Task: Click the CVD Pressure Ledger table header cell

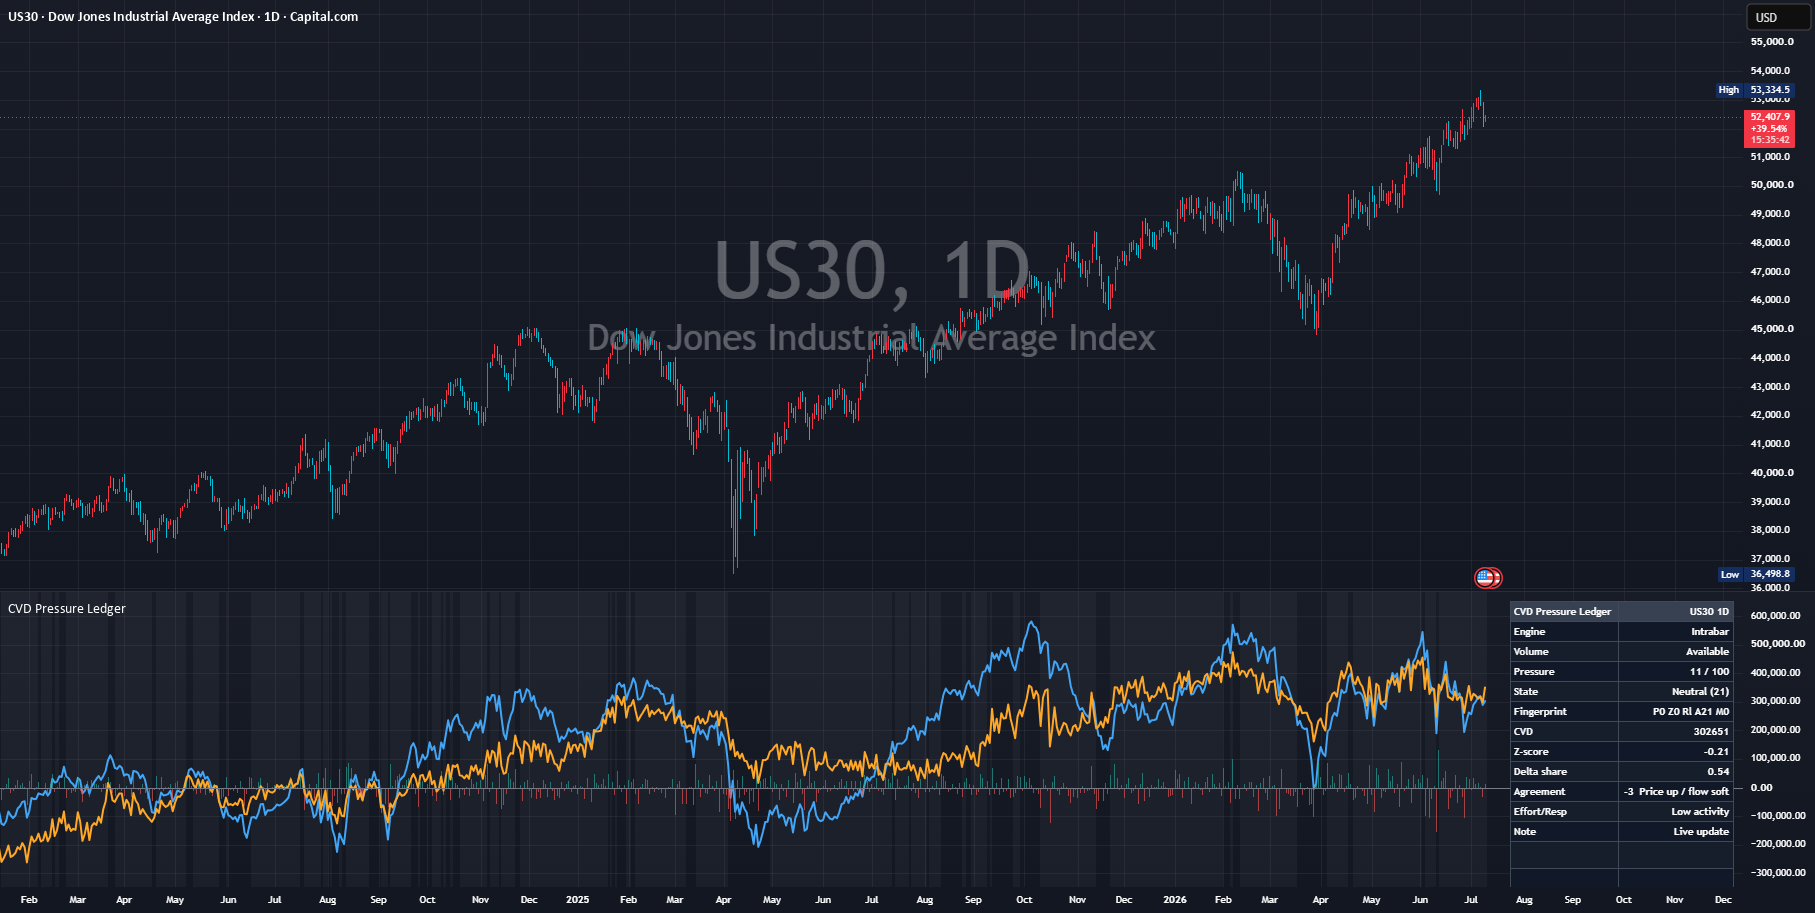Action: click(1564, 611)
